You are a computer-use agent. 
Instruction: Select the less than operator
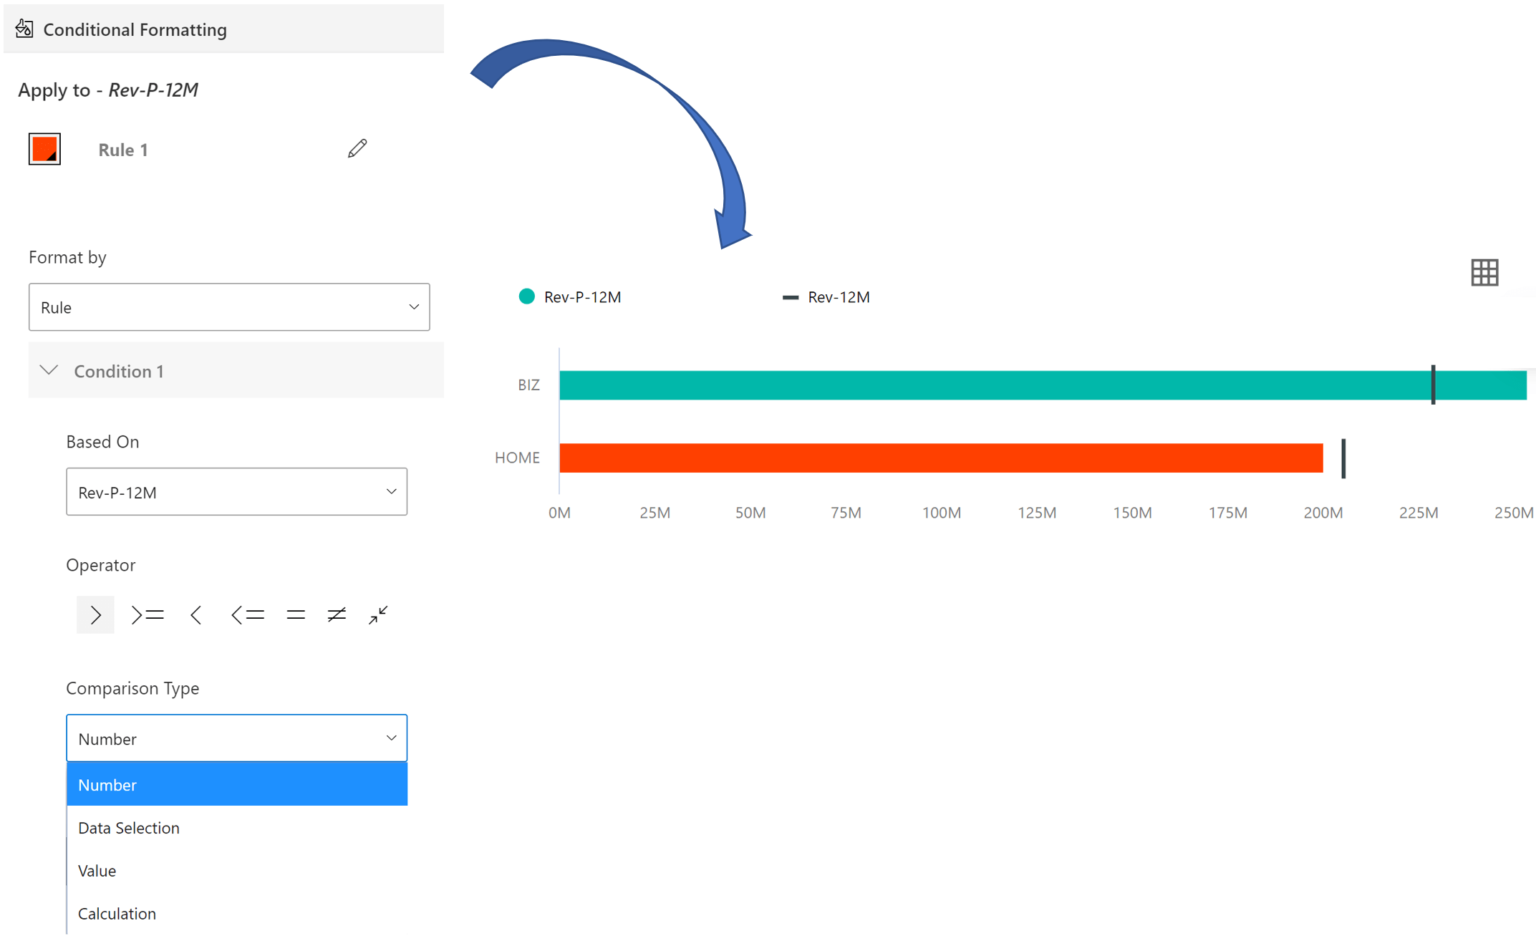(196, 615)
